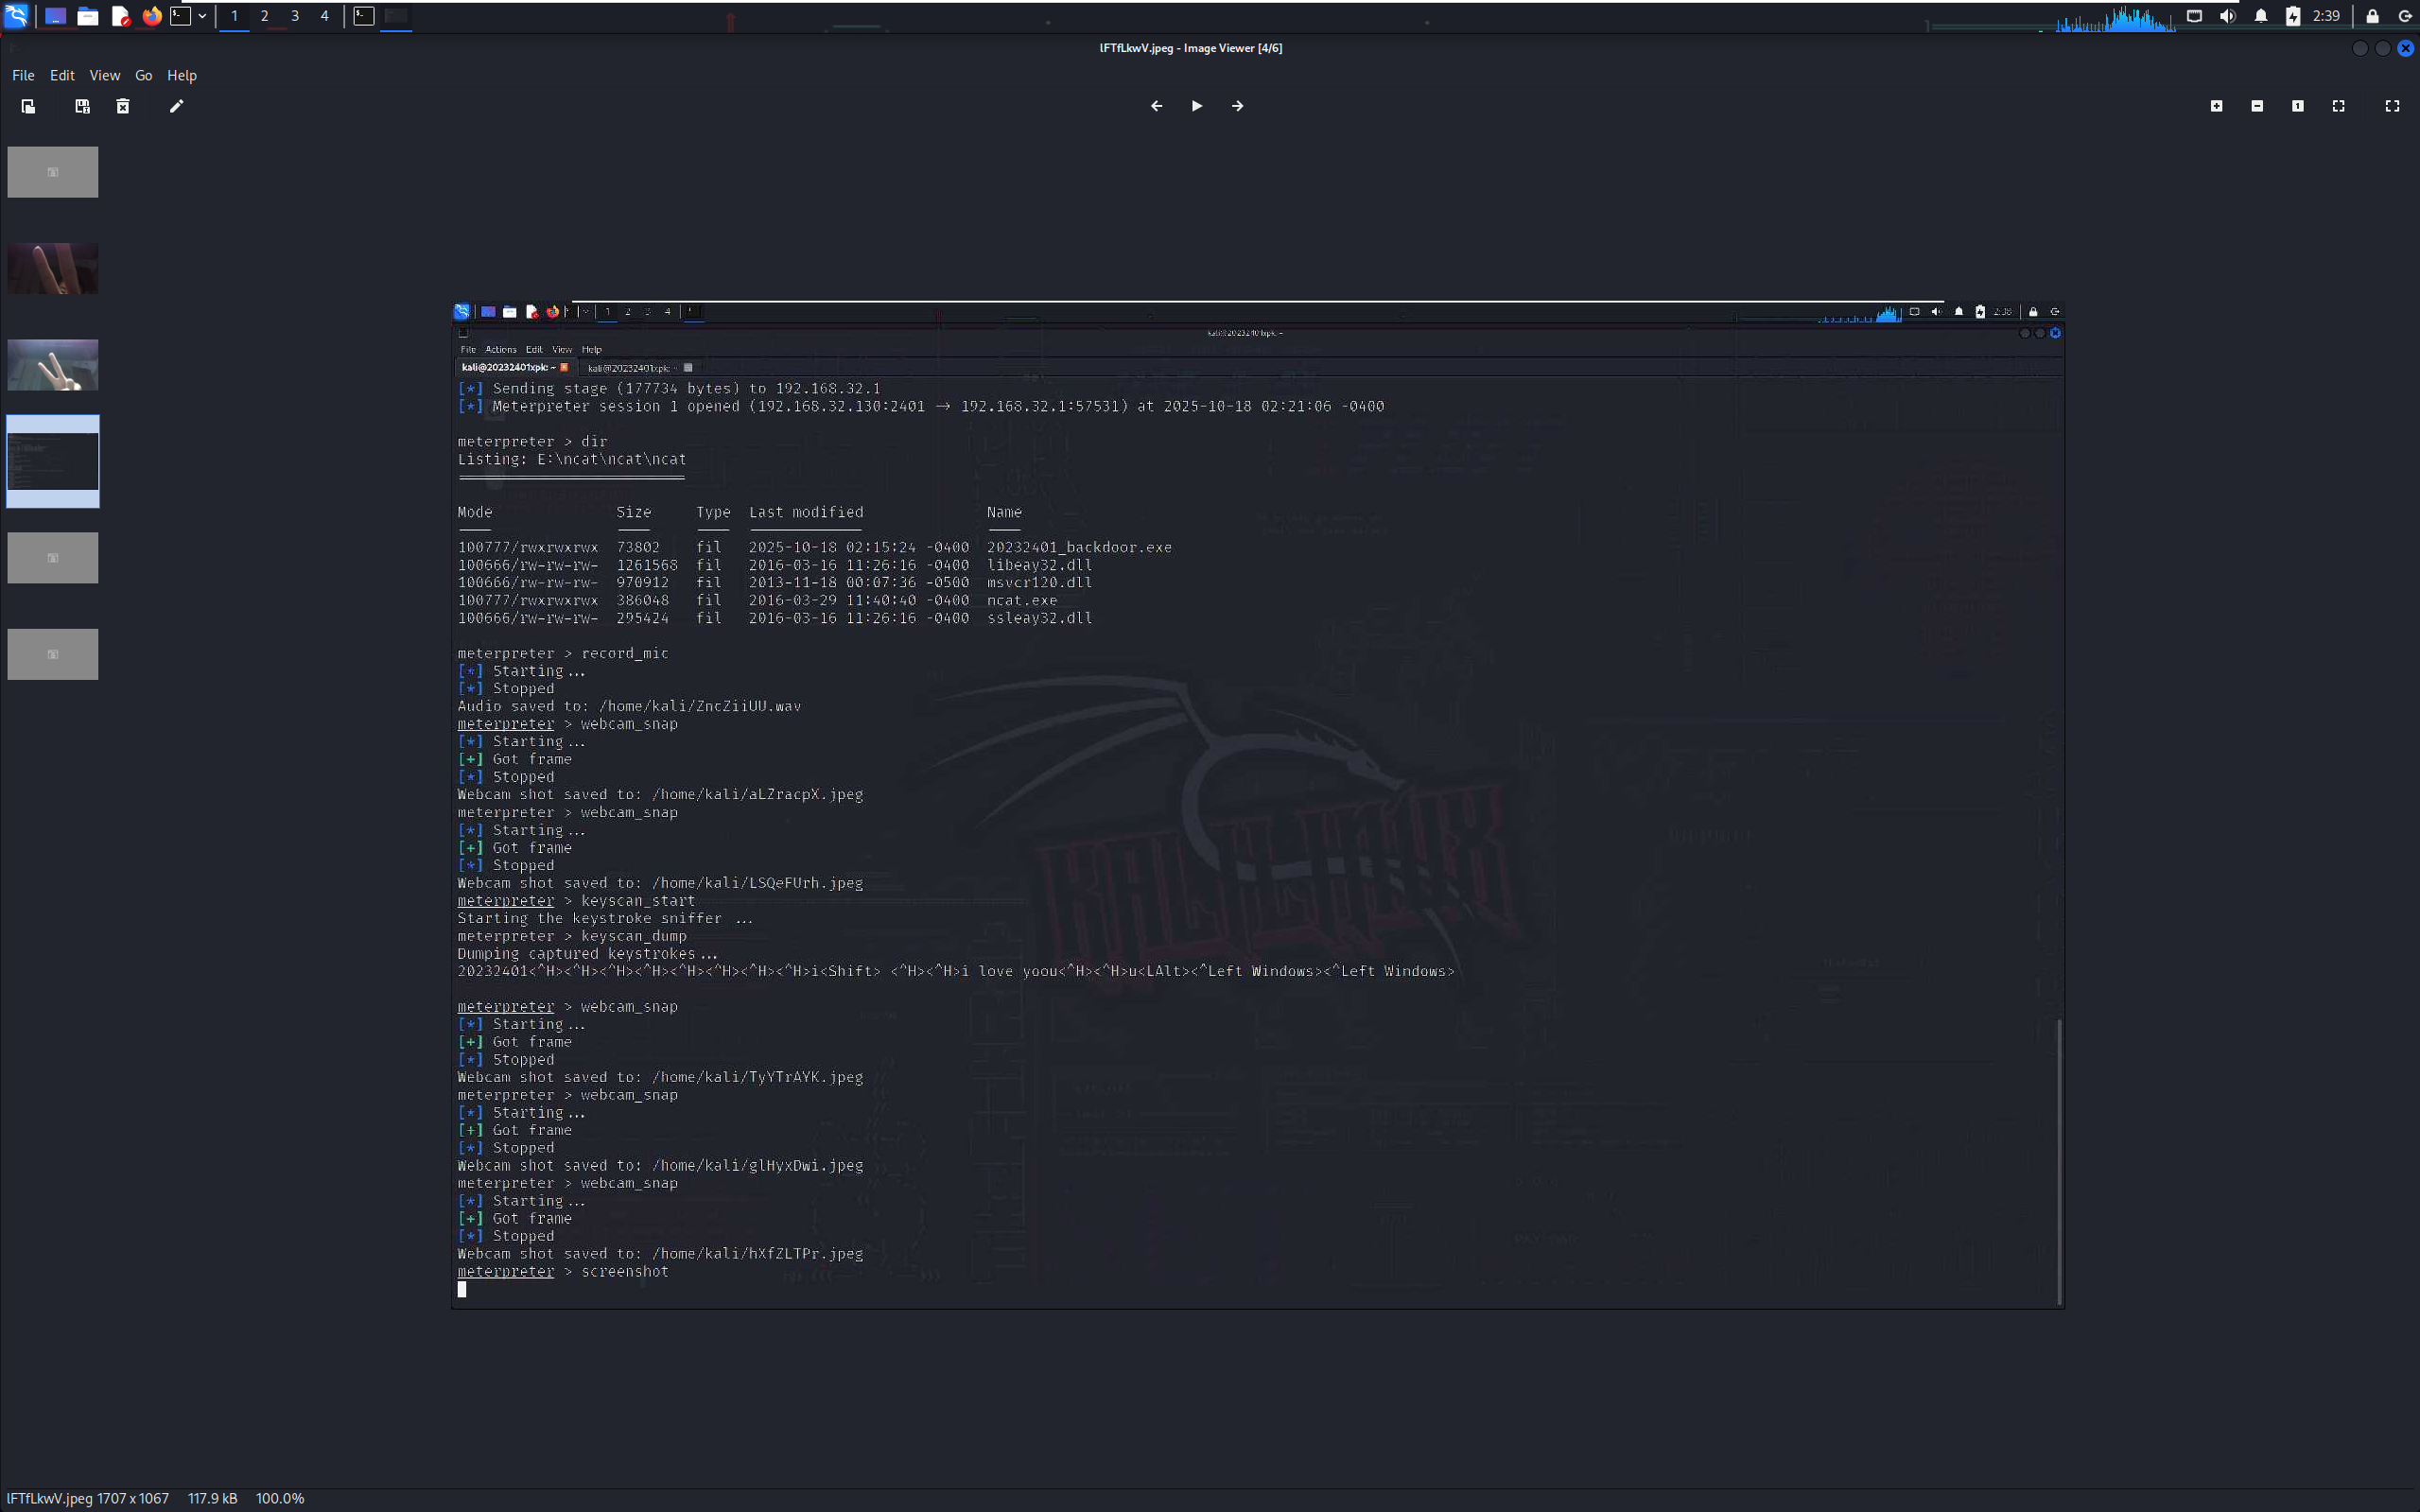2420x1512 pixels.
Task: Go to the next image arrow
Action: pos(1237,106)
